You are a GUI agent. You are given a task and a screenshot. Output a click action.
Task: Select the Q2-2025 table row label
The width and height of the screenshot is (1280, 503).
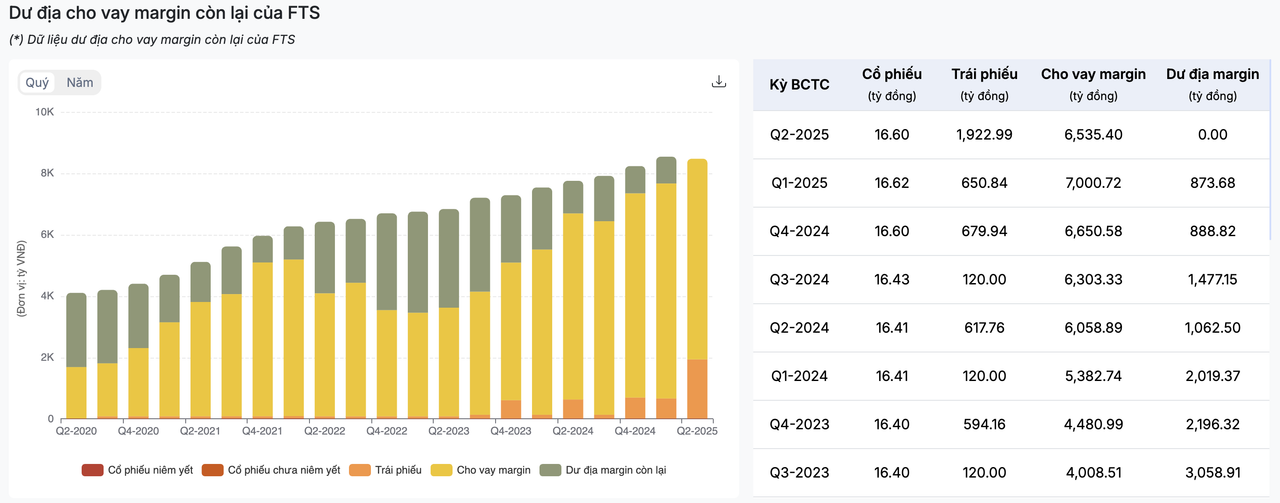799,134
